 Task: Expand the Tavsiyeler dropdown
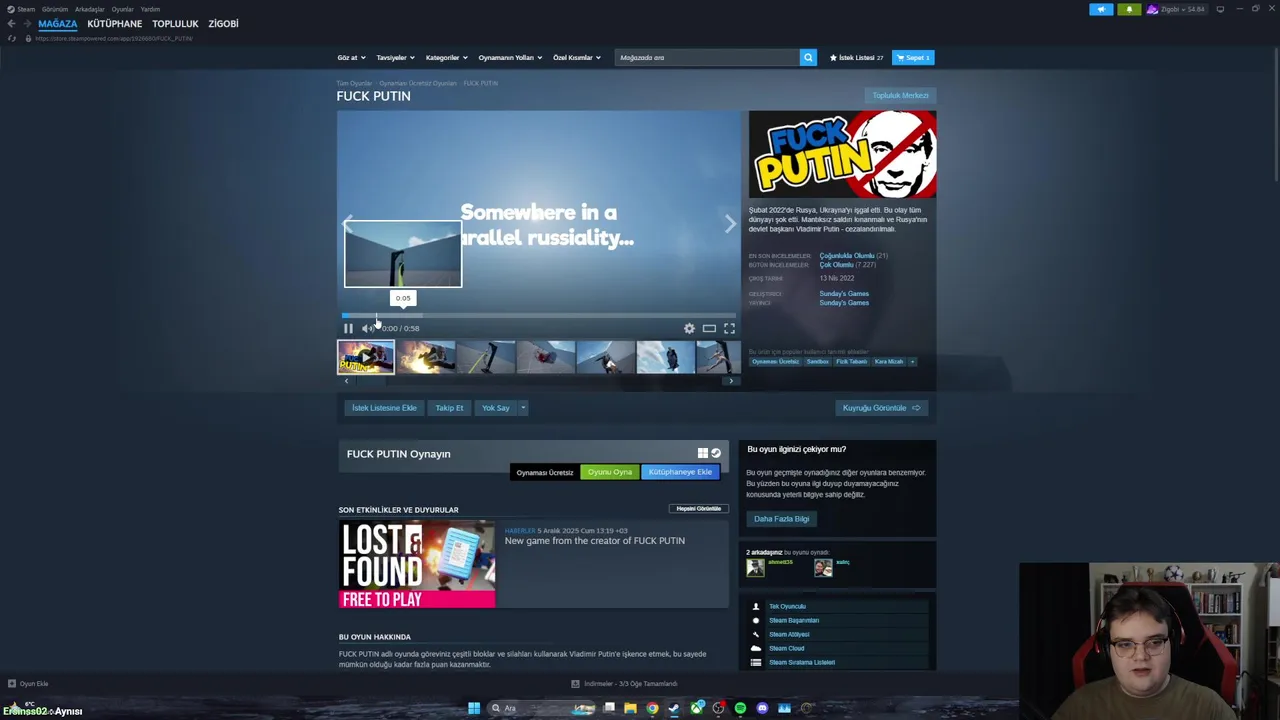[395, 57]
